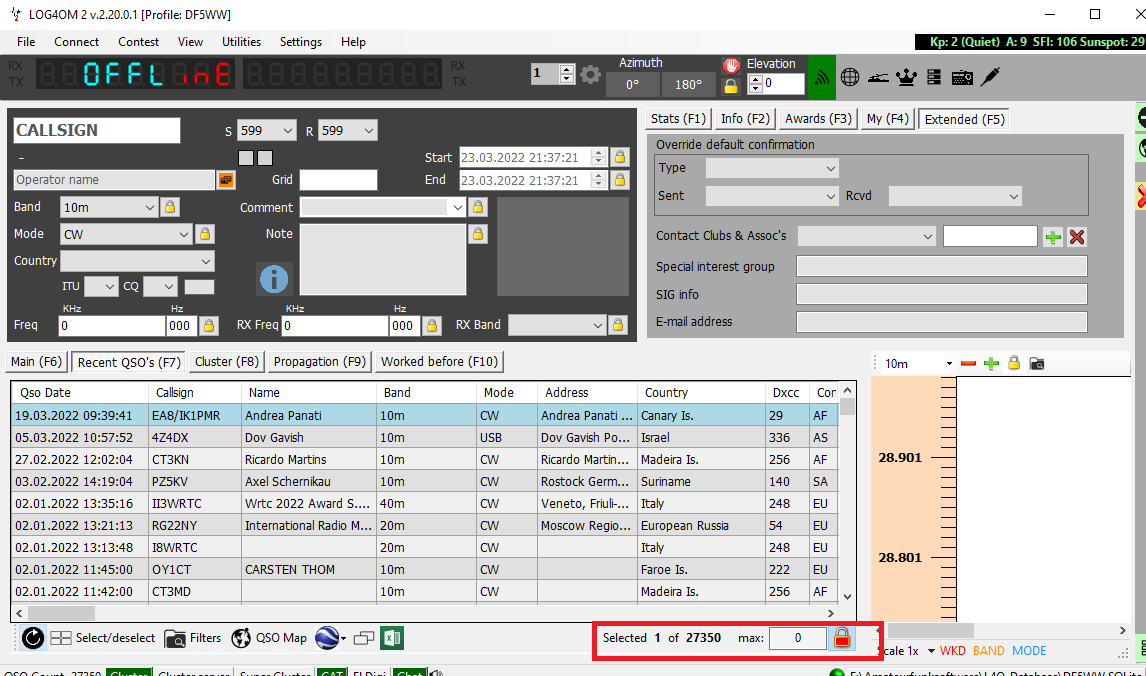Open the Band 10m dropdown
Viewport: 1146px width, 676px height.
tap(149, 208)
